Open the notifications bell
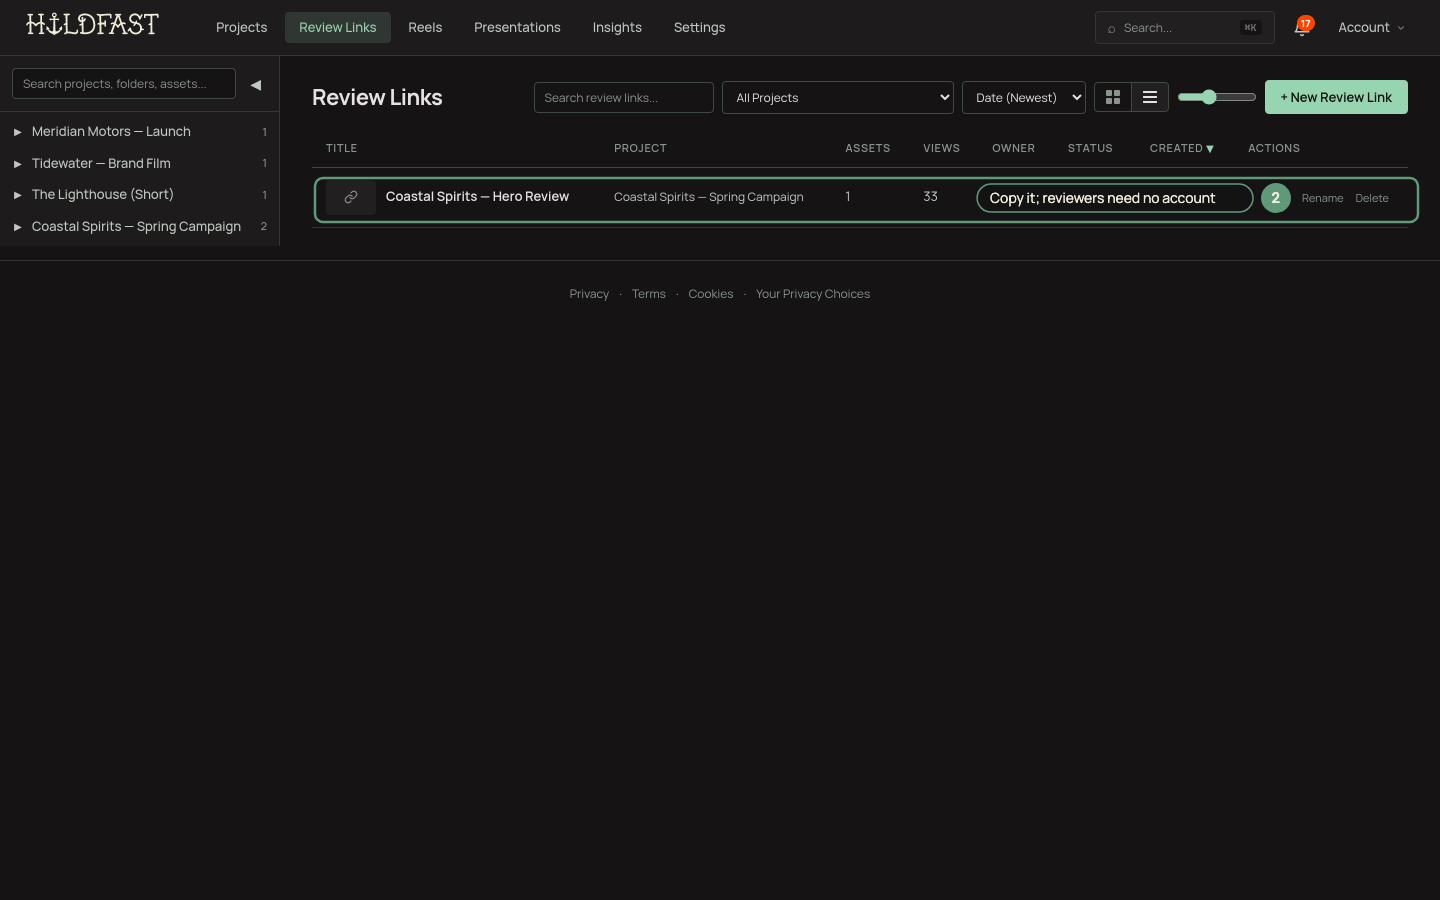 click(1302, 28)
